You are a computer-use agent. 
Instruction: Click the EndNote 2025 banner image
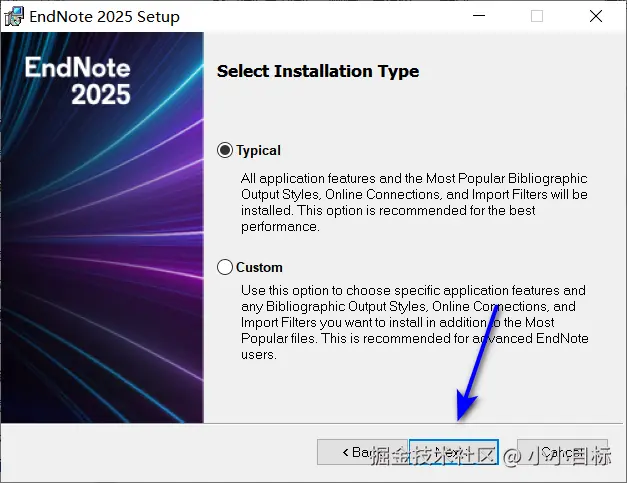tap(102, 228)
